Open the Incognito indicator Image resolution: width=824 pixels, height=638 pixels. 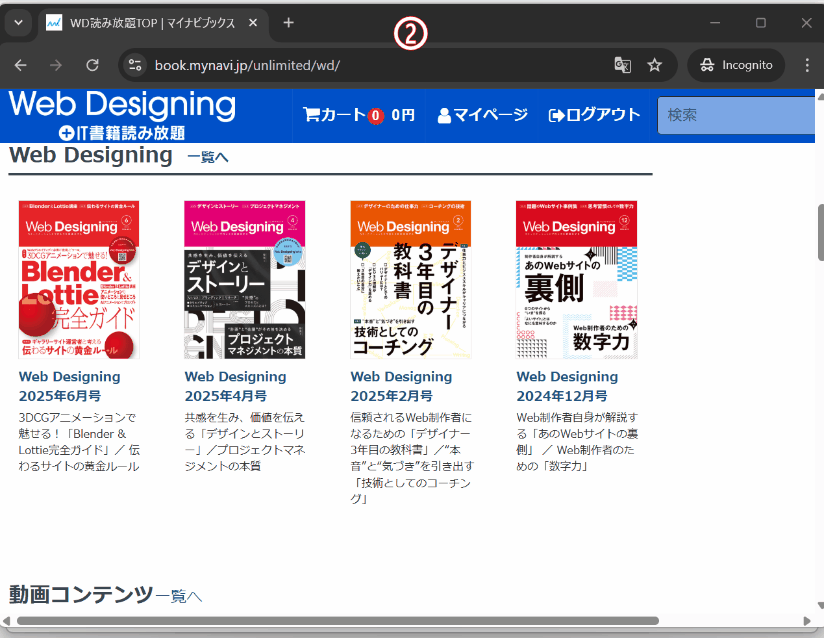coord(736,65)
